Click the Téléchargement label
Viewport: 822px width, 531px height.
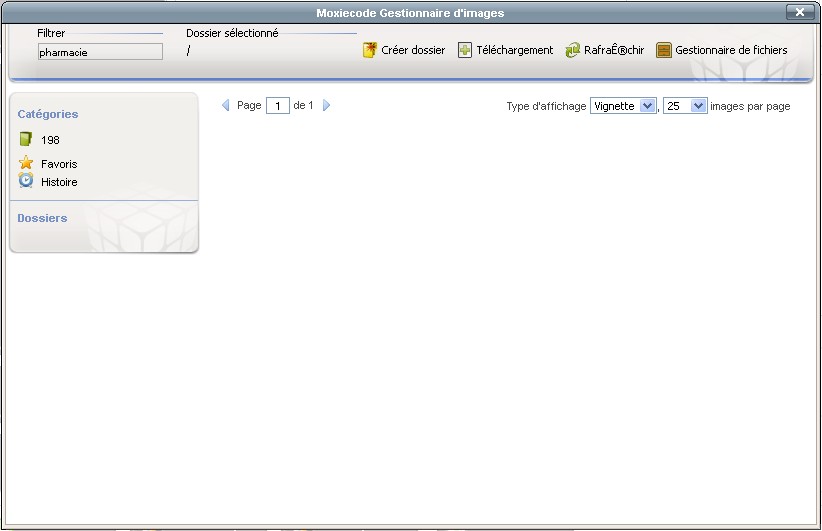click(514, 50)
